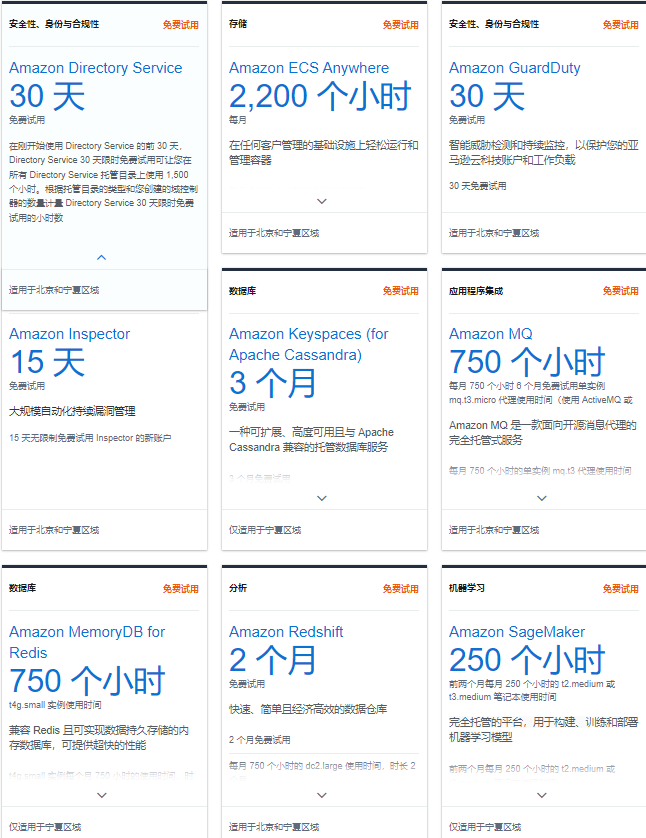The image size is (646, 838).
Task: Click 适用于北京和宁夏区域 on Inspector card
Action: click(54, 530)
